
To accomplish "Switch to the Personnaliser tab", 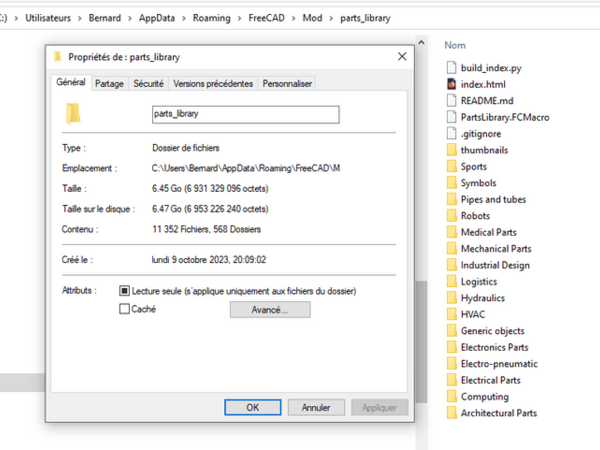I will [287, 84].
